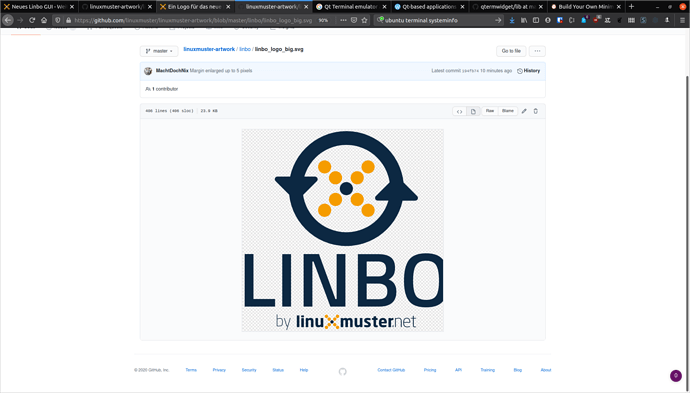Click the Go to file button

511,51
